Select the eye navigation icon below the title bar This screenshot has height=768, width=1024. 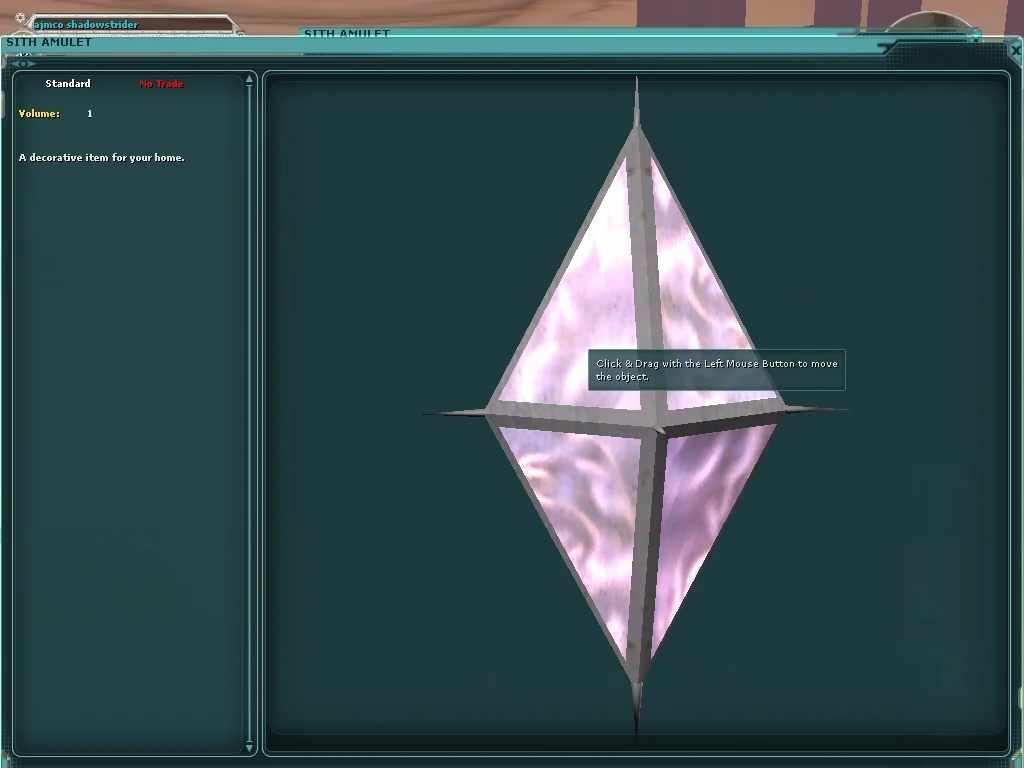pos(23,62)
